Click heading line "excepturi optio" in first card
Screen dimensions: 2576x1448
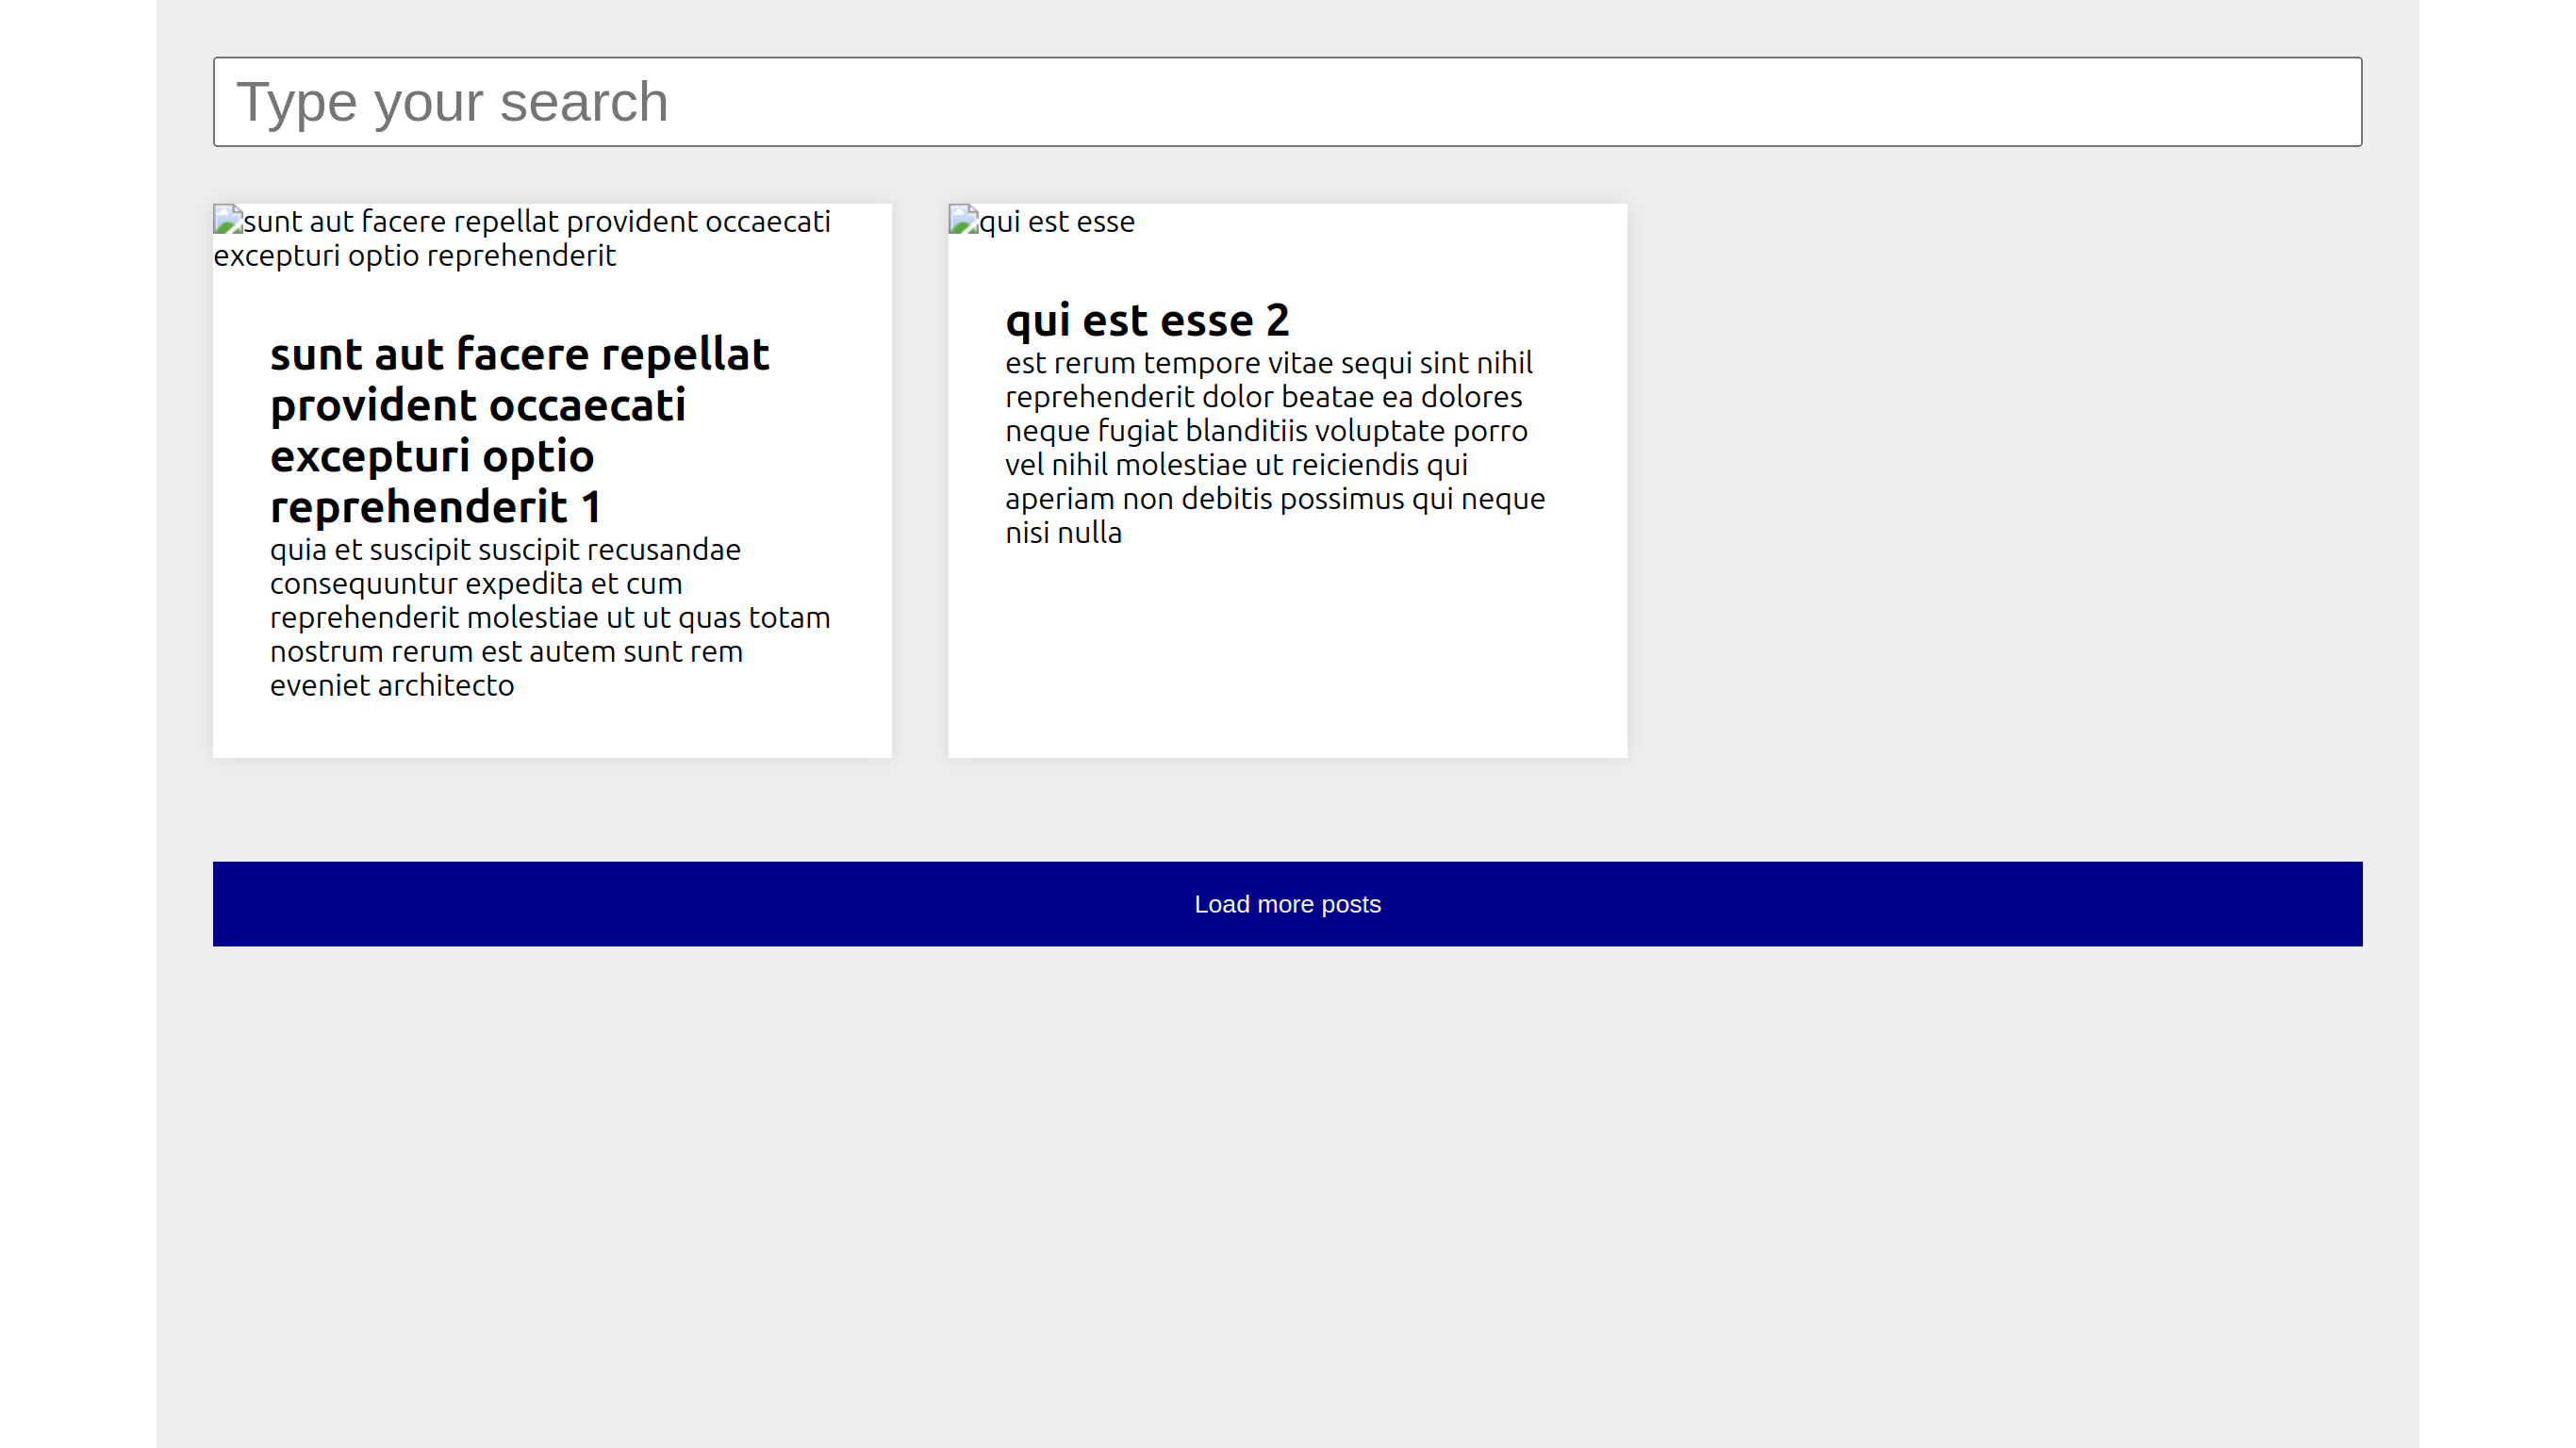click(431, 456)
